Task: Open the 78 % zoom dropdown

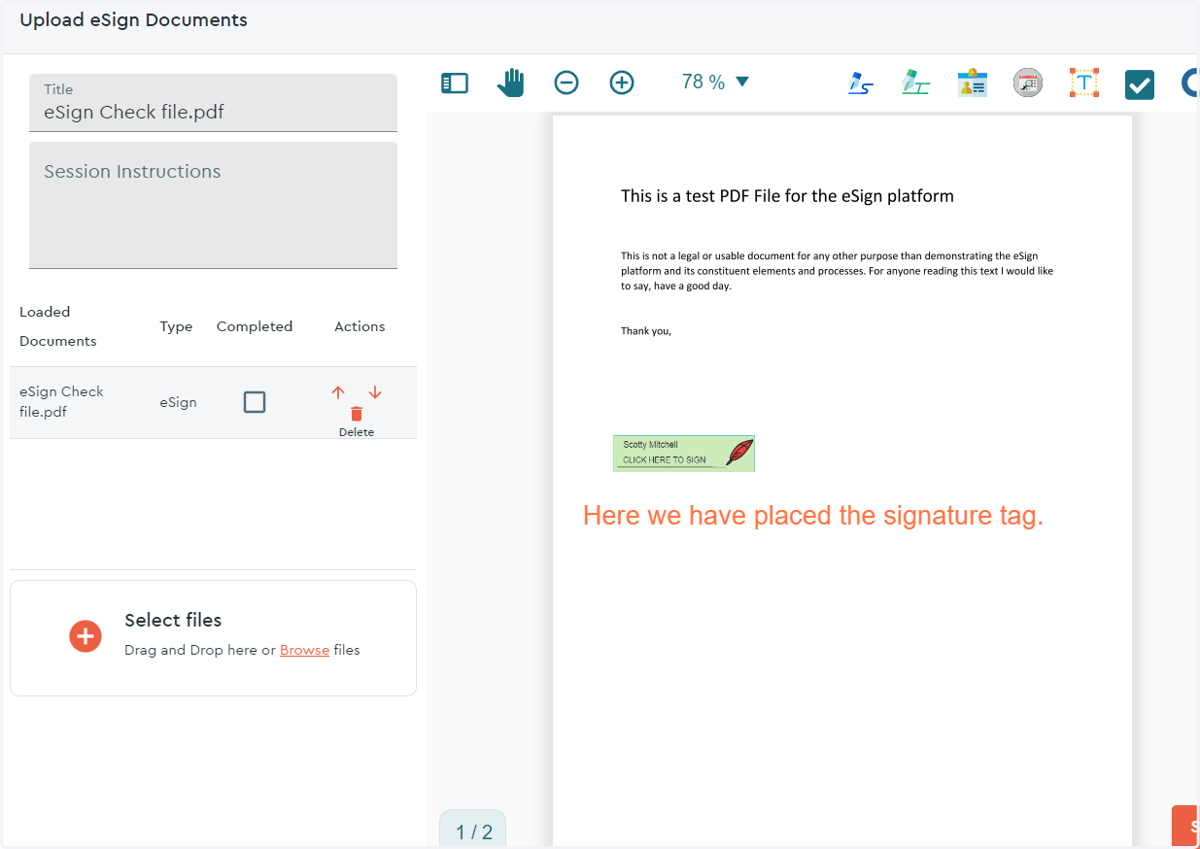Action: tap(715, 82)
